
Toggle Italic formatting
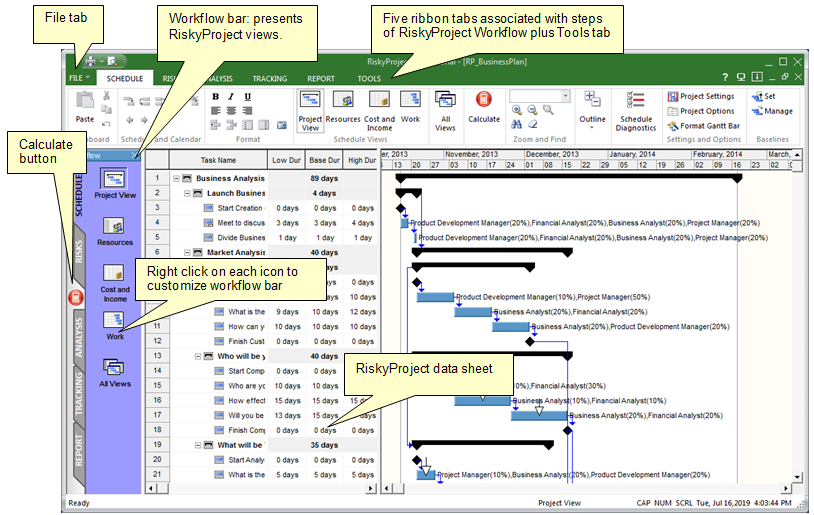click(x=231, y=97)
